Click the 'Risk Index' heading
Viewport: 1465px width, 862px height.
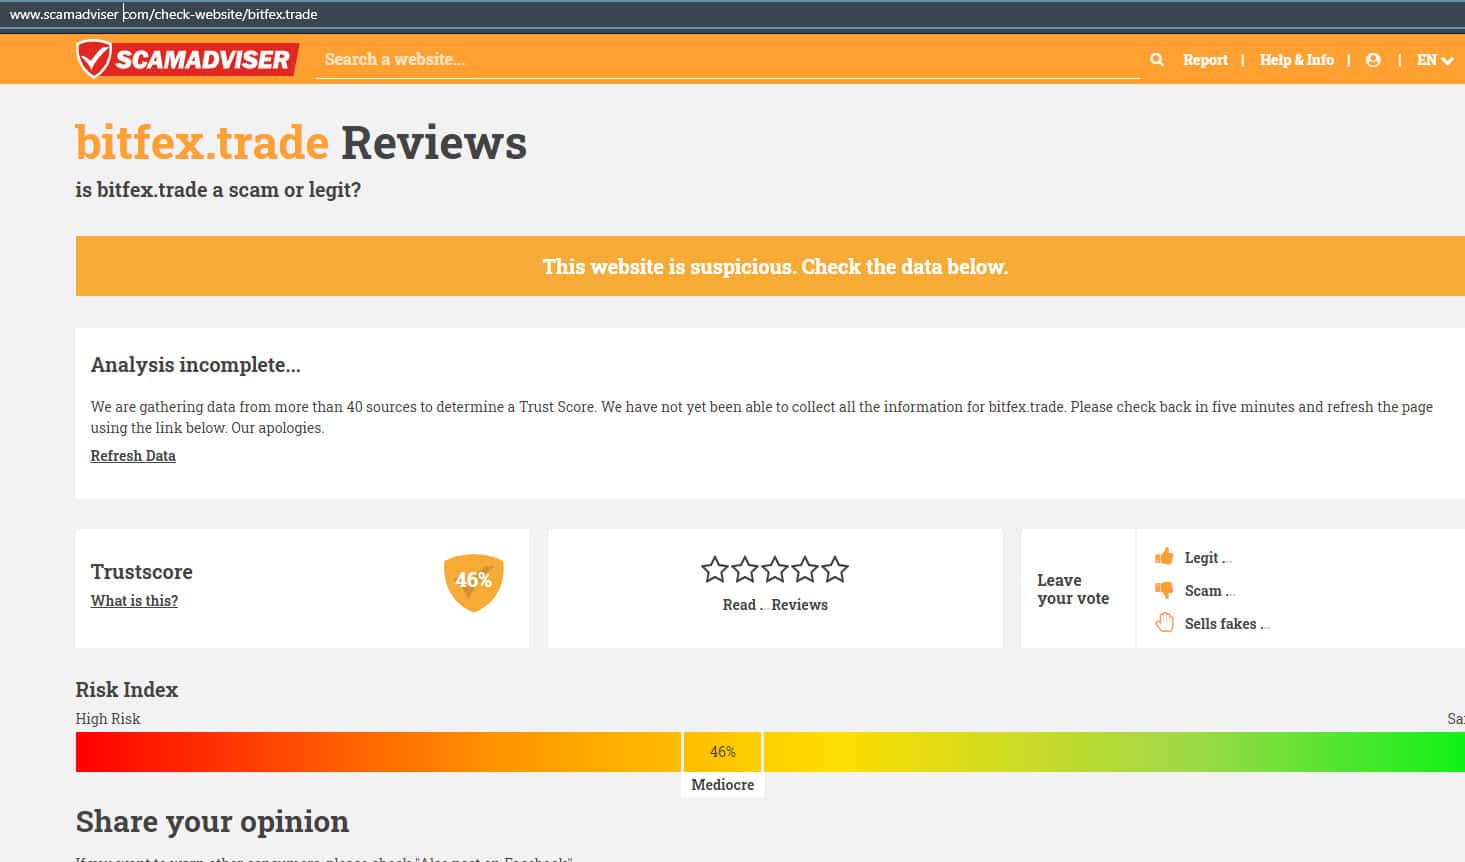tap(127, 690)
